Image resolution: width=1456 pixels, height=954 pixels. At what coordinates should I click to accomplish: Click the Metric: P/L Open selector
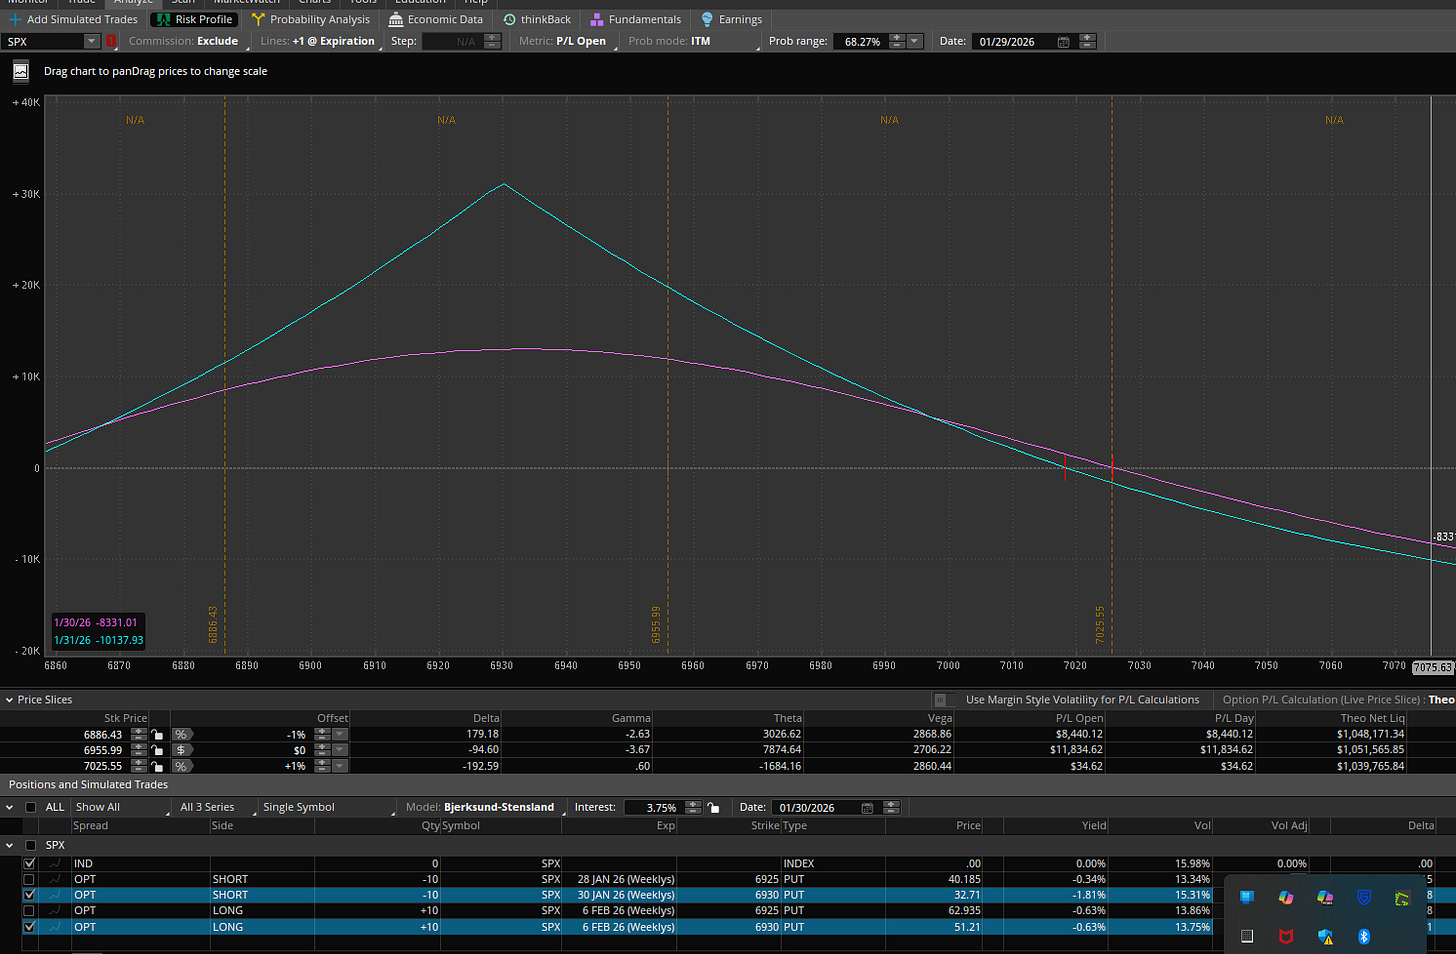(564, 41)
